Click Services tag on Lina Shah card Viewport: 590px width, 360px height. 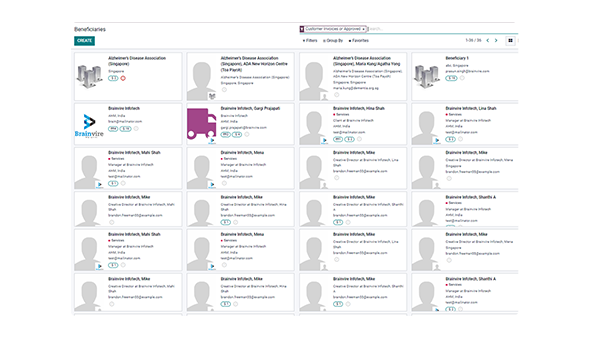tap(454, 114)
